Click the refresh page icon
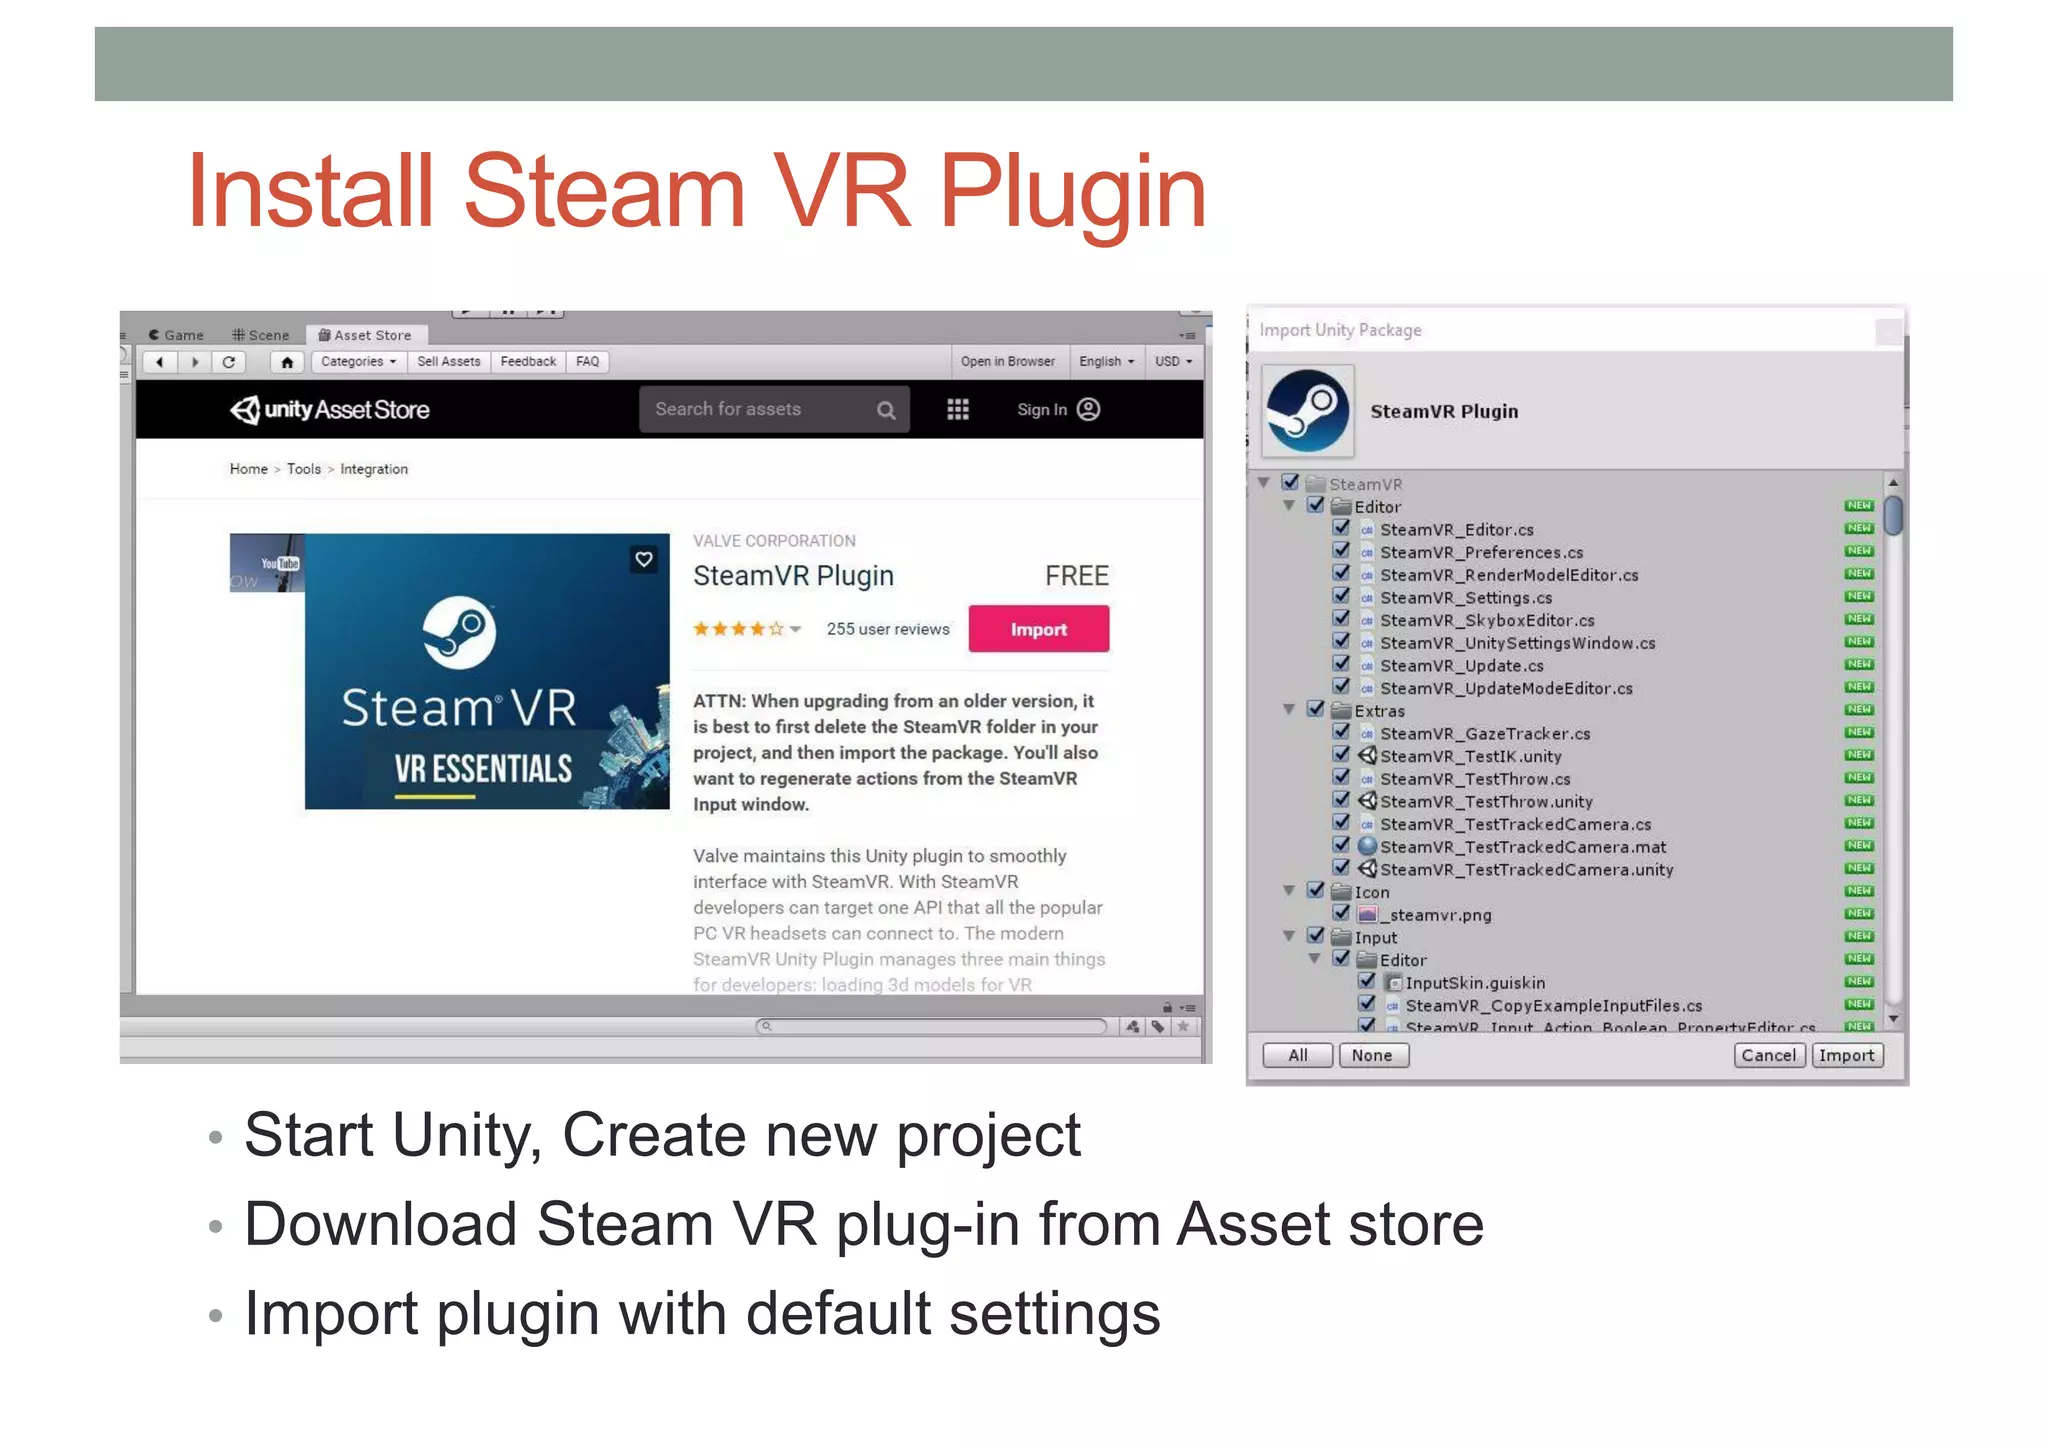This screenshot has height=1447, width=2048. (x=229, y=362)
